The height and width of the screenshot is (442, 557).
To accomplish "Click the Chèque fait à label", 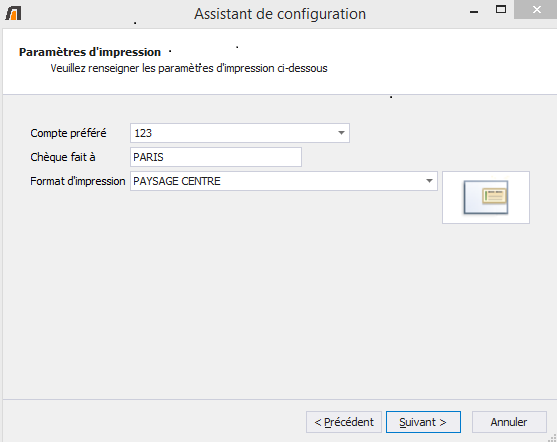I will (63, 157).
